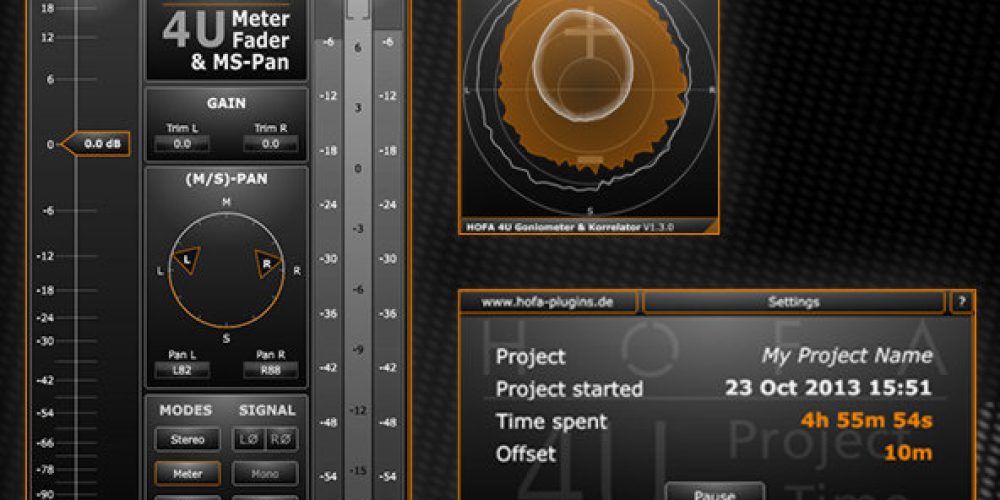The width and height of the screenshot is (1000, 500).
Task: Enable Mono signal mode
Action: pos(264,474)
